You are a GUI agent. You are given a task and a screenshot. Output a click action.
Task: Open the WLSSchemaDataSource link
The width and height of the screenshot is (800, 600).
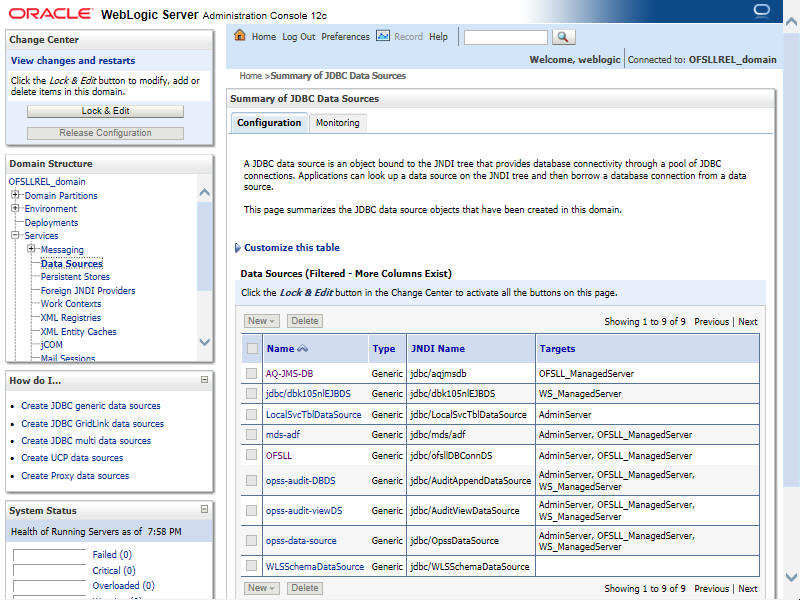click(x=315, y=566)
